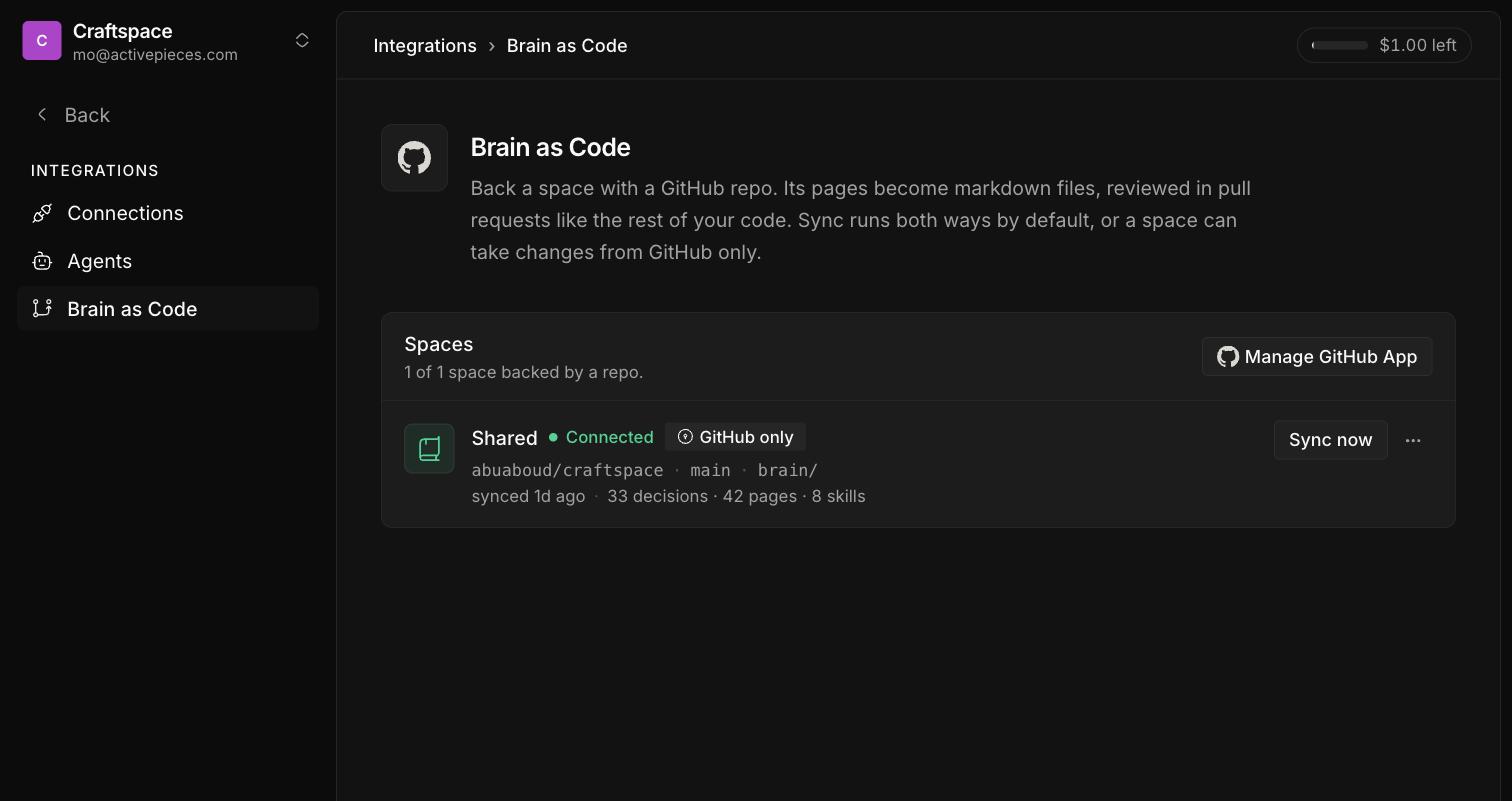Image resolution: width=1512 pixels, height=801 pixels.
Task: Open the workspace switcher chevron
Action: click(302, 41)
